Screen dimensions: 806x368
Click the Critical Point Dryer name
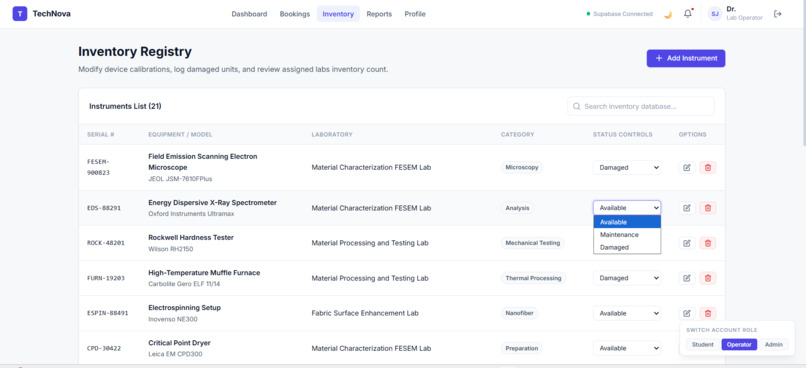(x=179, y=343)
